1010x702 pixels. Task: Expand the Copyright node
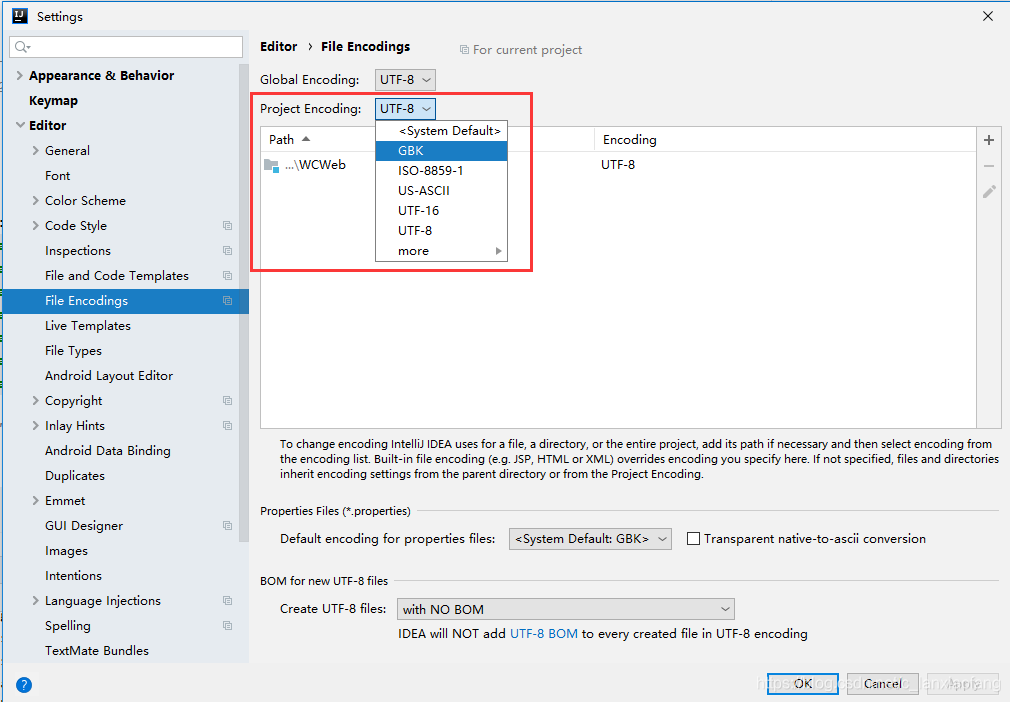(x=35, y=401)
